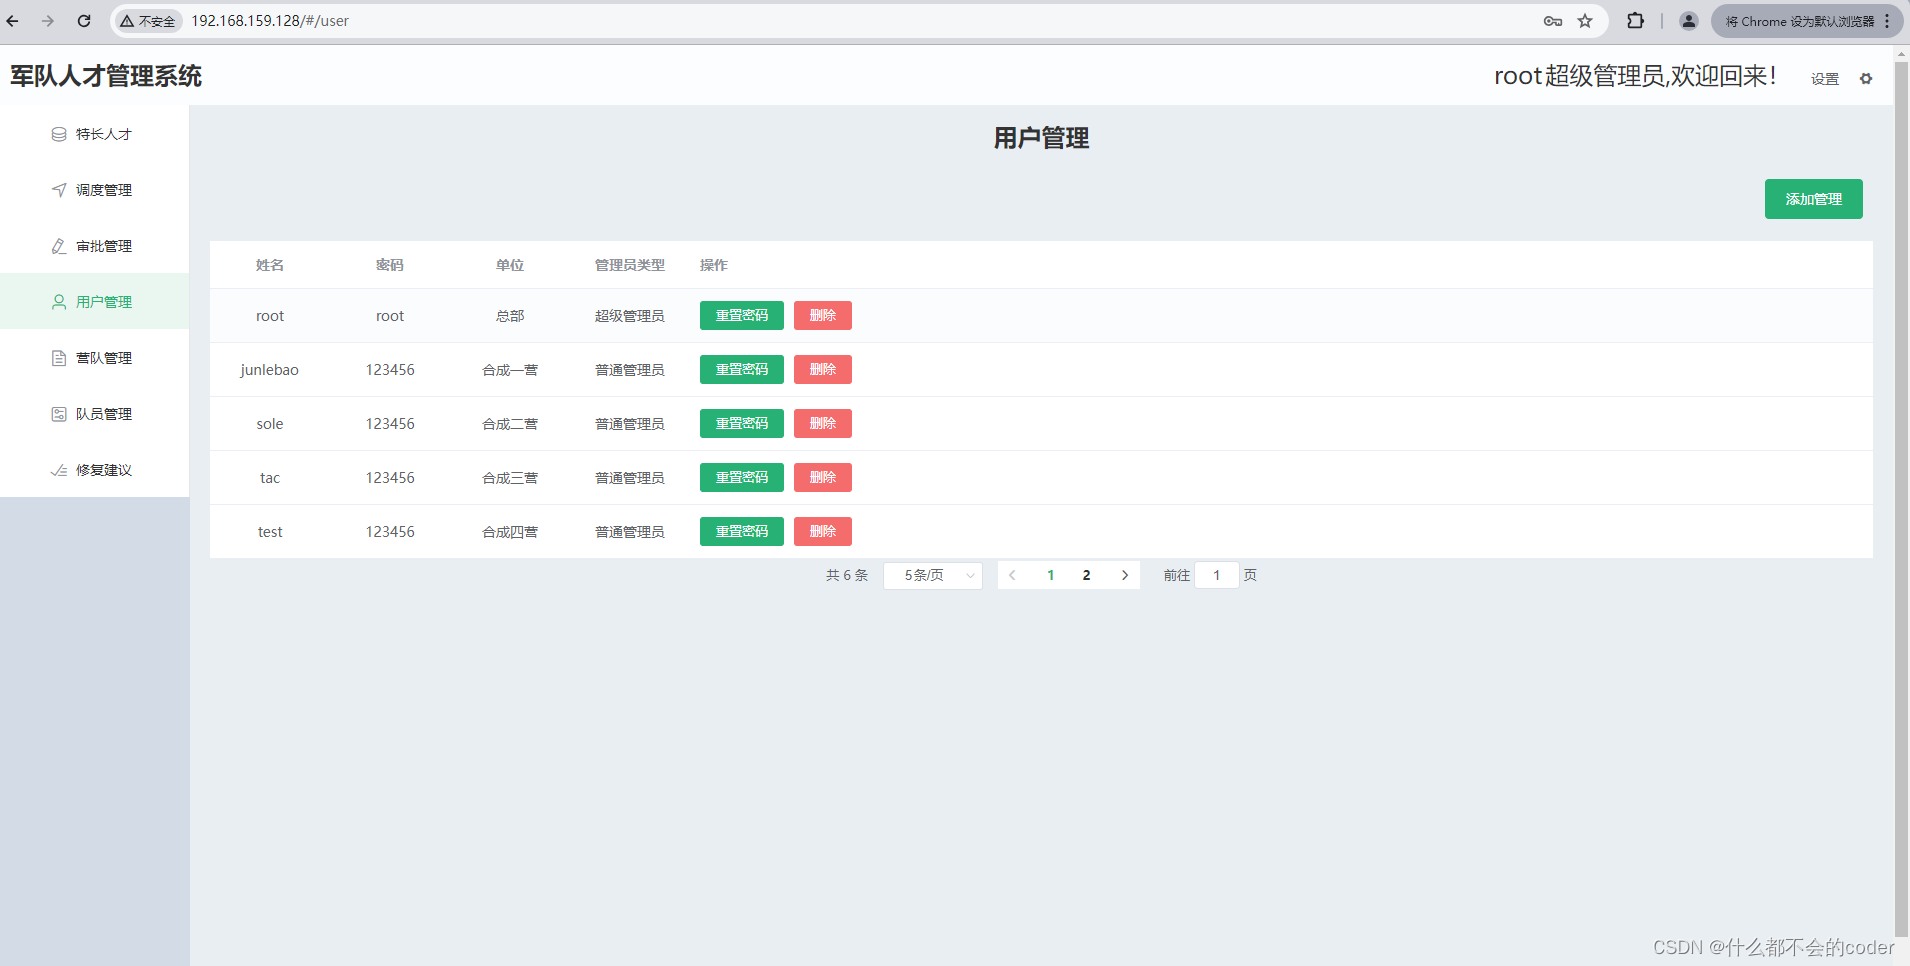Click the 审批管理 pen icon
1910x966 pixels.
[x=59, y=246]
